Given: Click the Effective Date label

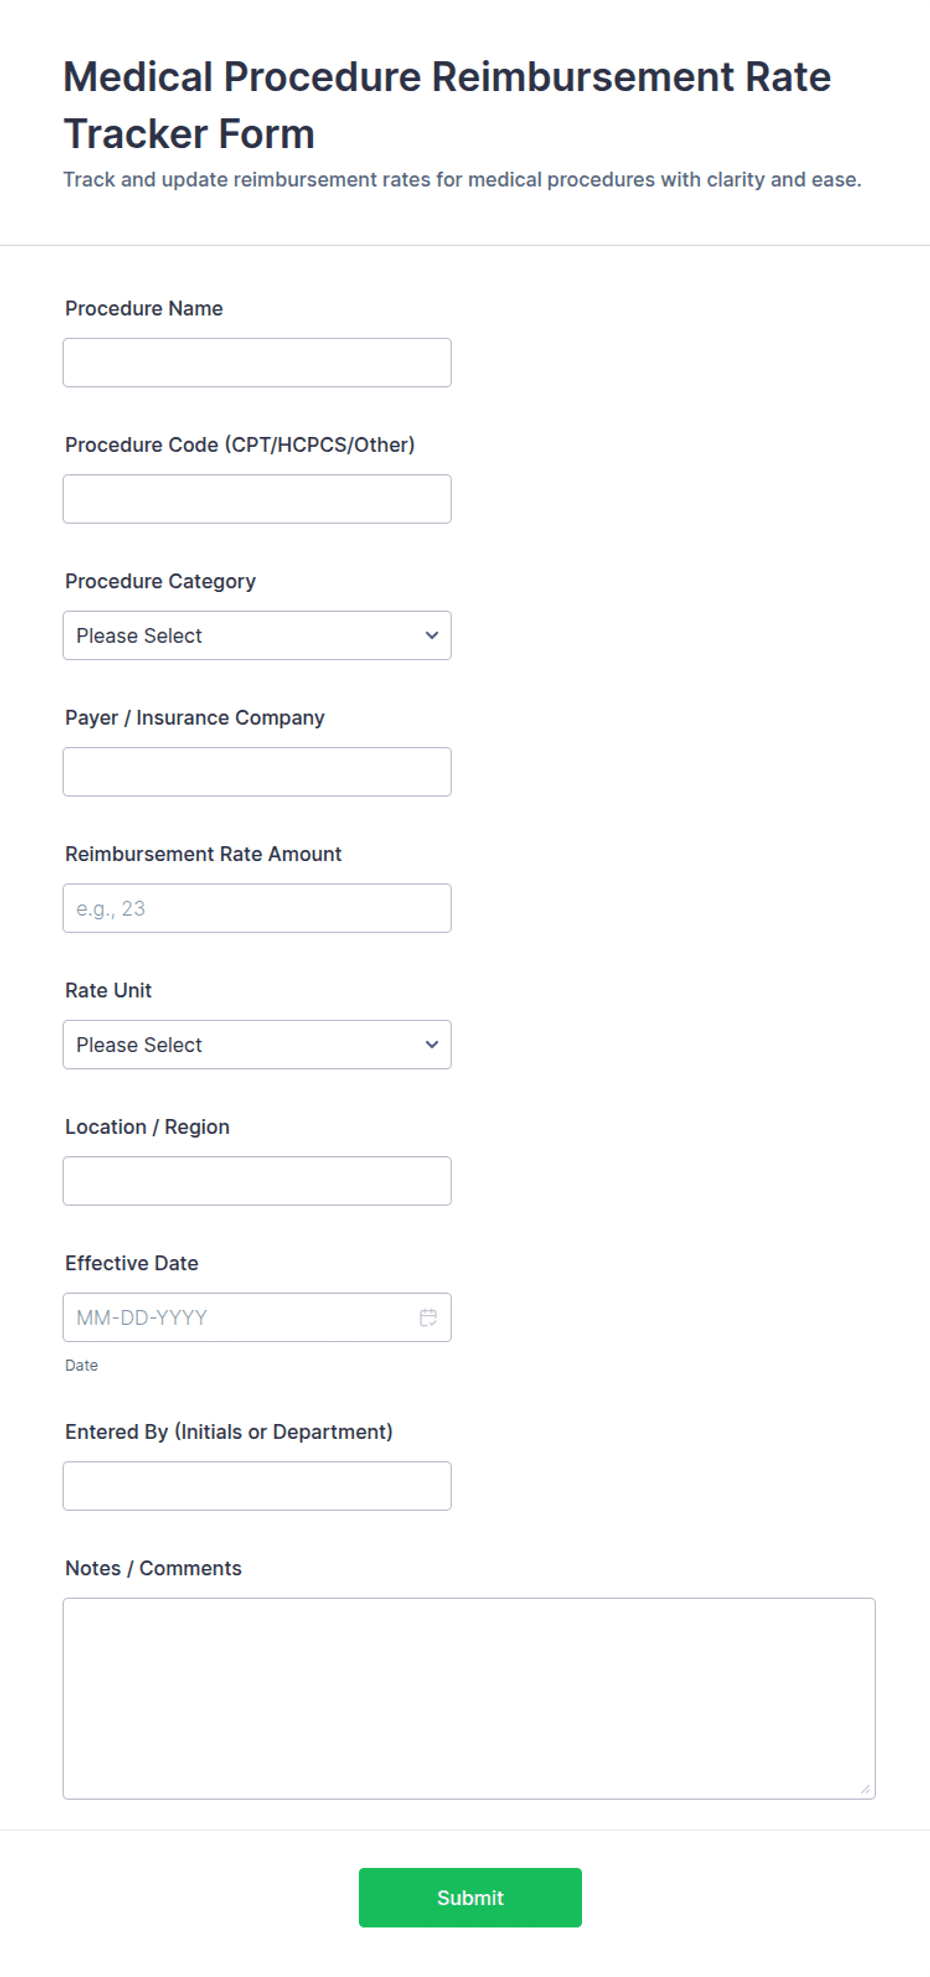Looking at the screenshot, I should pyautogui.click(x=132, y=1263).
